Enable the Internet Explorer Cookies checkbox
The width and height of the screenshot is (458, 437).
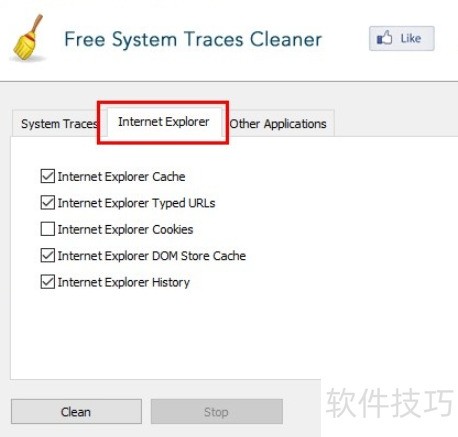click(x=48, y=229)
